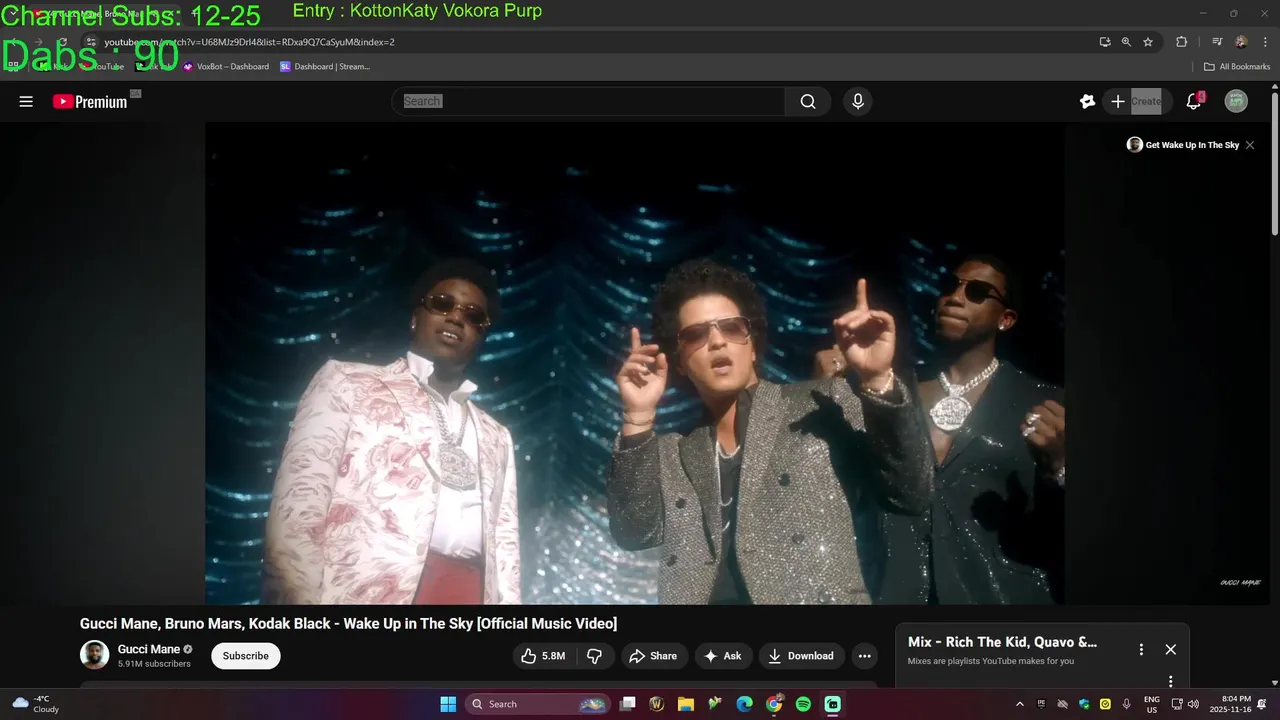1280x720 pixels.
Task: Open Chrome three-dot menu
Action: (1263, 42)
